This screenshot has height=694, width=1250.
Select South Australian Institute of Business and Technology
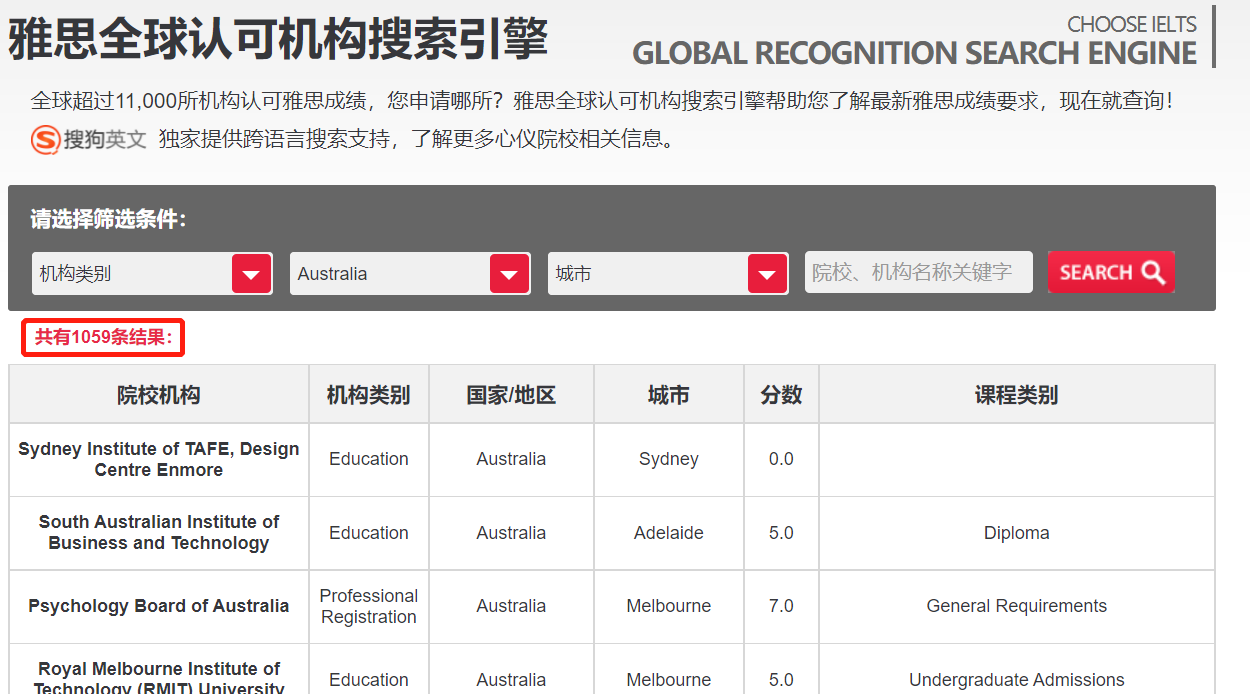click(x=159, y=533)
